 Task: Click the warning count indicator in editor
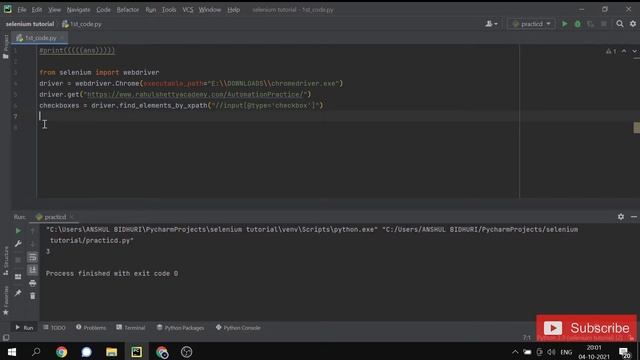point(611,51)
